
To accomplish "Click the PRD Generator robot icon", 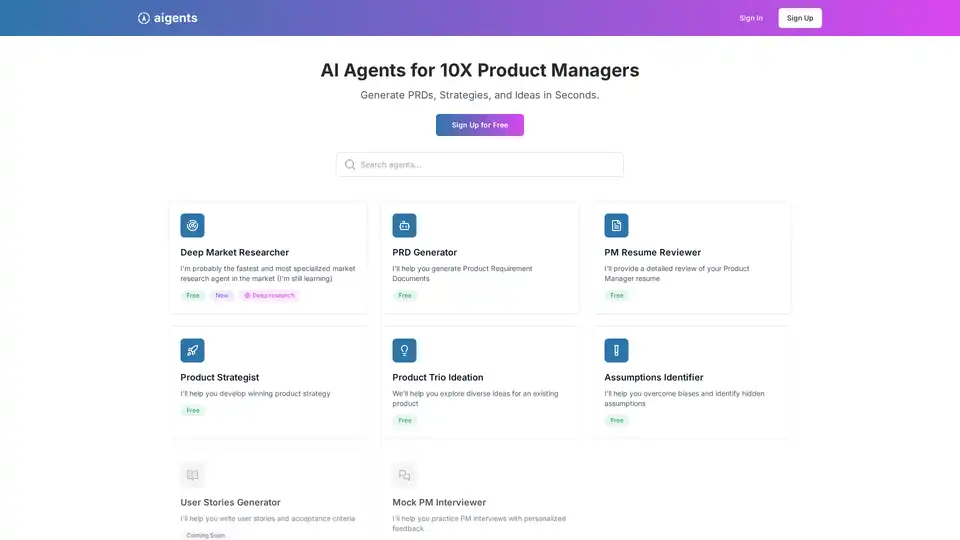I will tap(404, 225).
